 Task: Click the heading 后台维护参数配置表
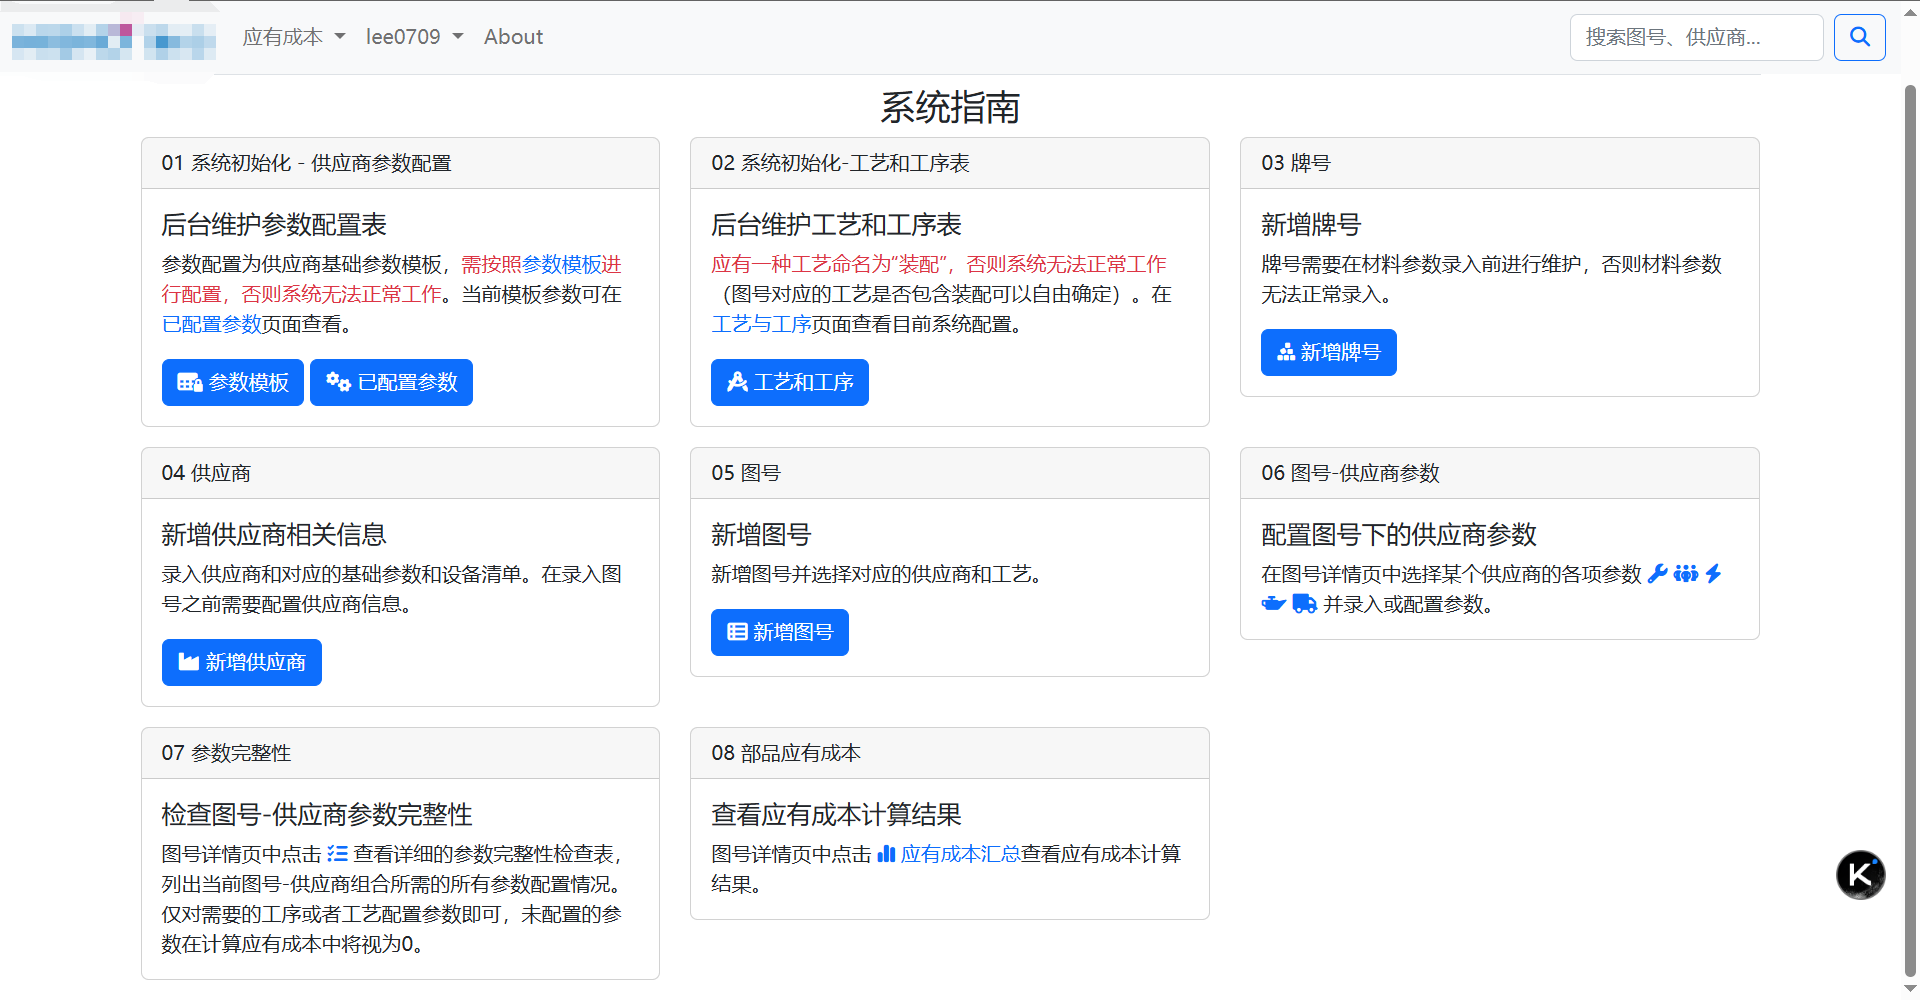click(274, 225)
